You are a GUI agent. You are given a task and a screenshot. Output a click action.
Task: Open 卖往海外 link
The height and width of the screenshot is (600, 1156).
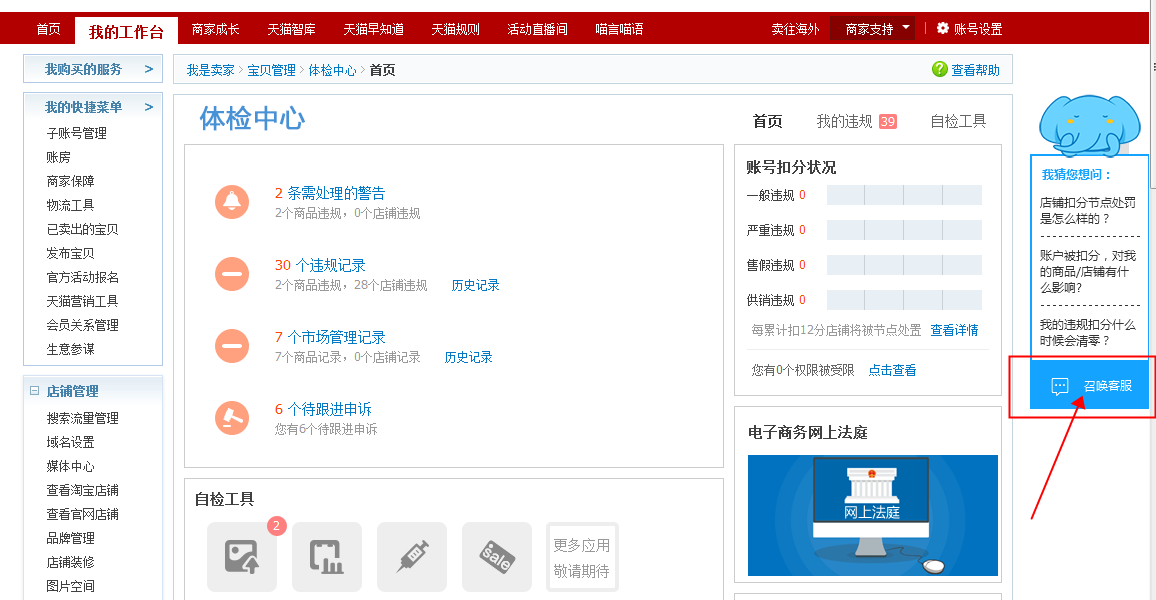[x=795, y=29]
